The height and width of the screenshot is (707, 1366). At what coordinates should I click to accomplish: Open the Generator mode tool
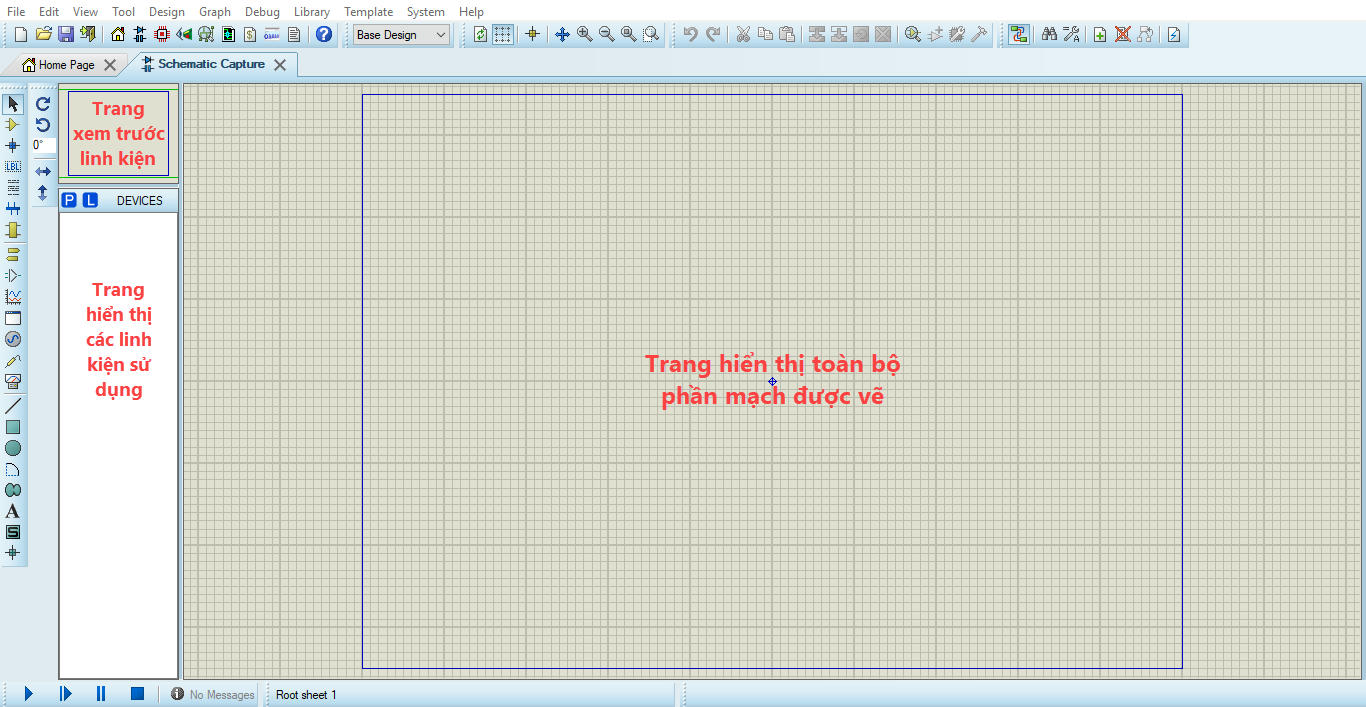tap(13, 339)
